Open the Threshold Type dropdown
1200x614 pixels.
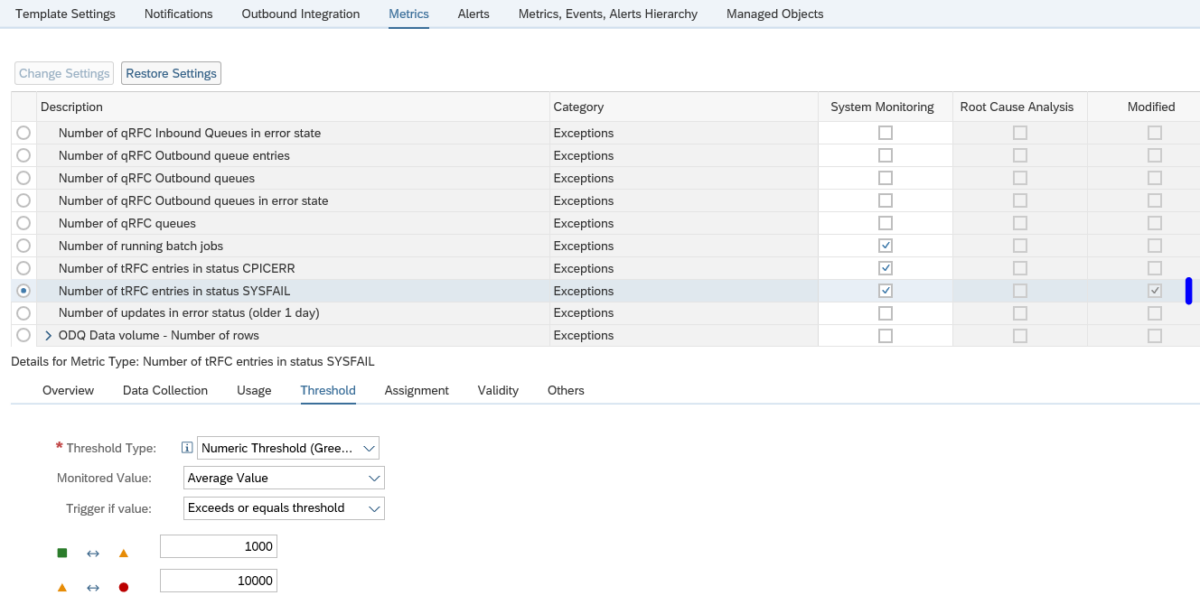pos(369,447)
